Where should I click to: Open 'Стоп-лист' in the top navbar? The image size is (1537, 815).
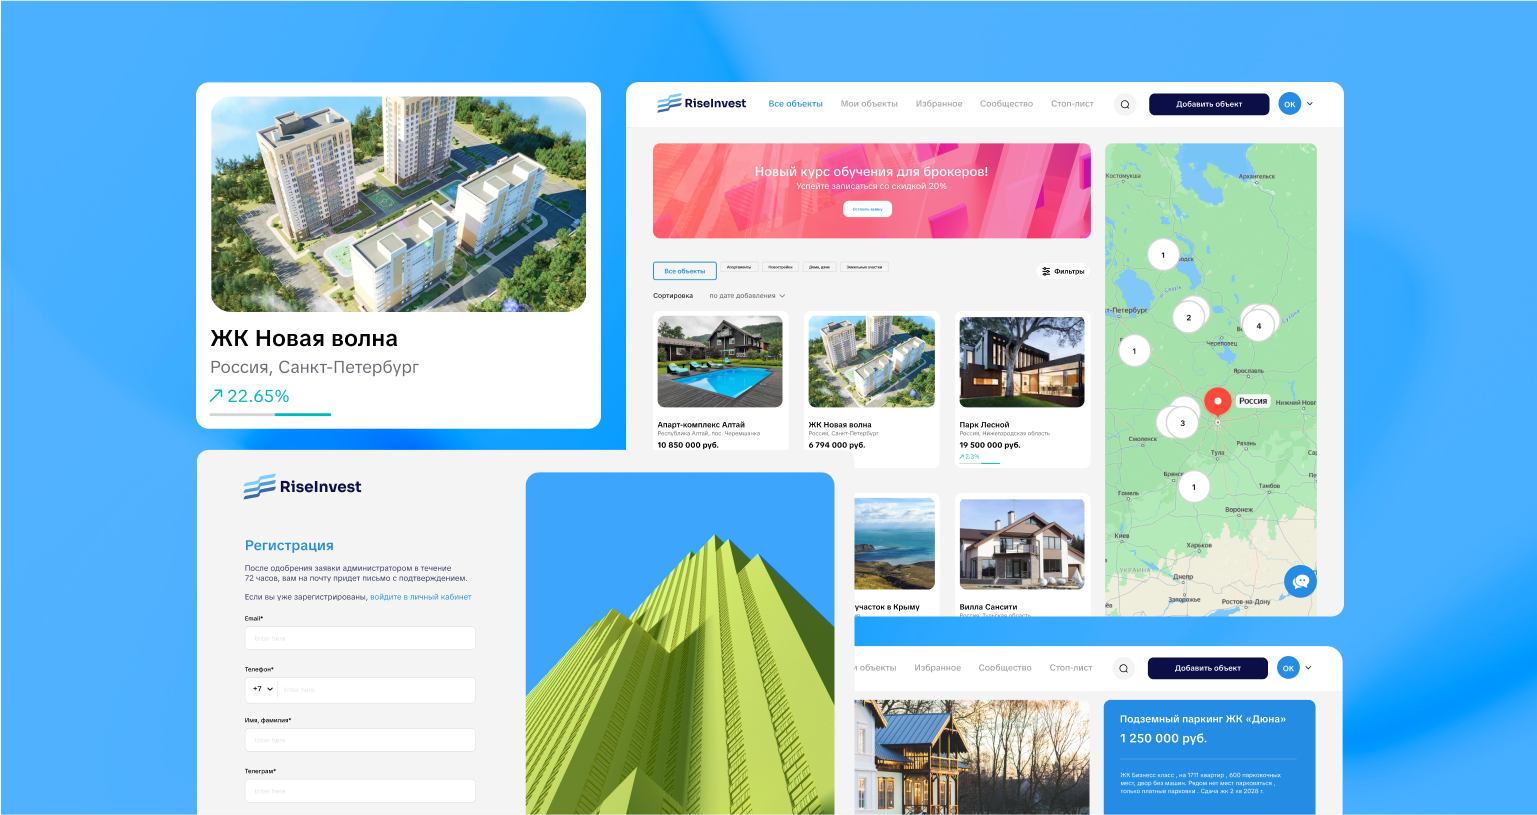(x=1072, y=104)
